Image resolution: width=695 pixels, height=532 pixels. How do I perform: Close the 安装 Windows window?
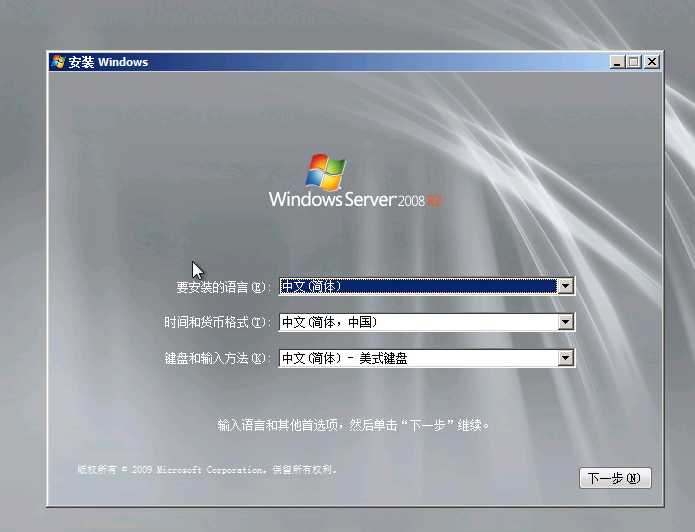pyautogui.click(x=652, y=62)
